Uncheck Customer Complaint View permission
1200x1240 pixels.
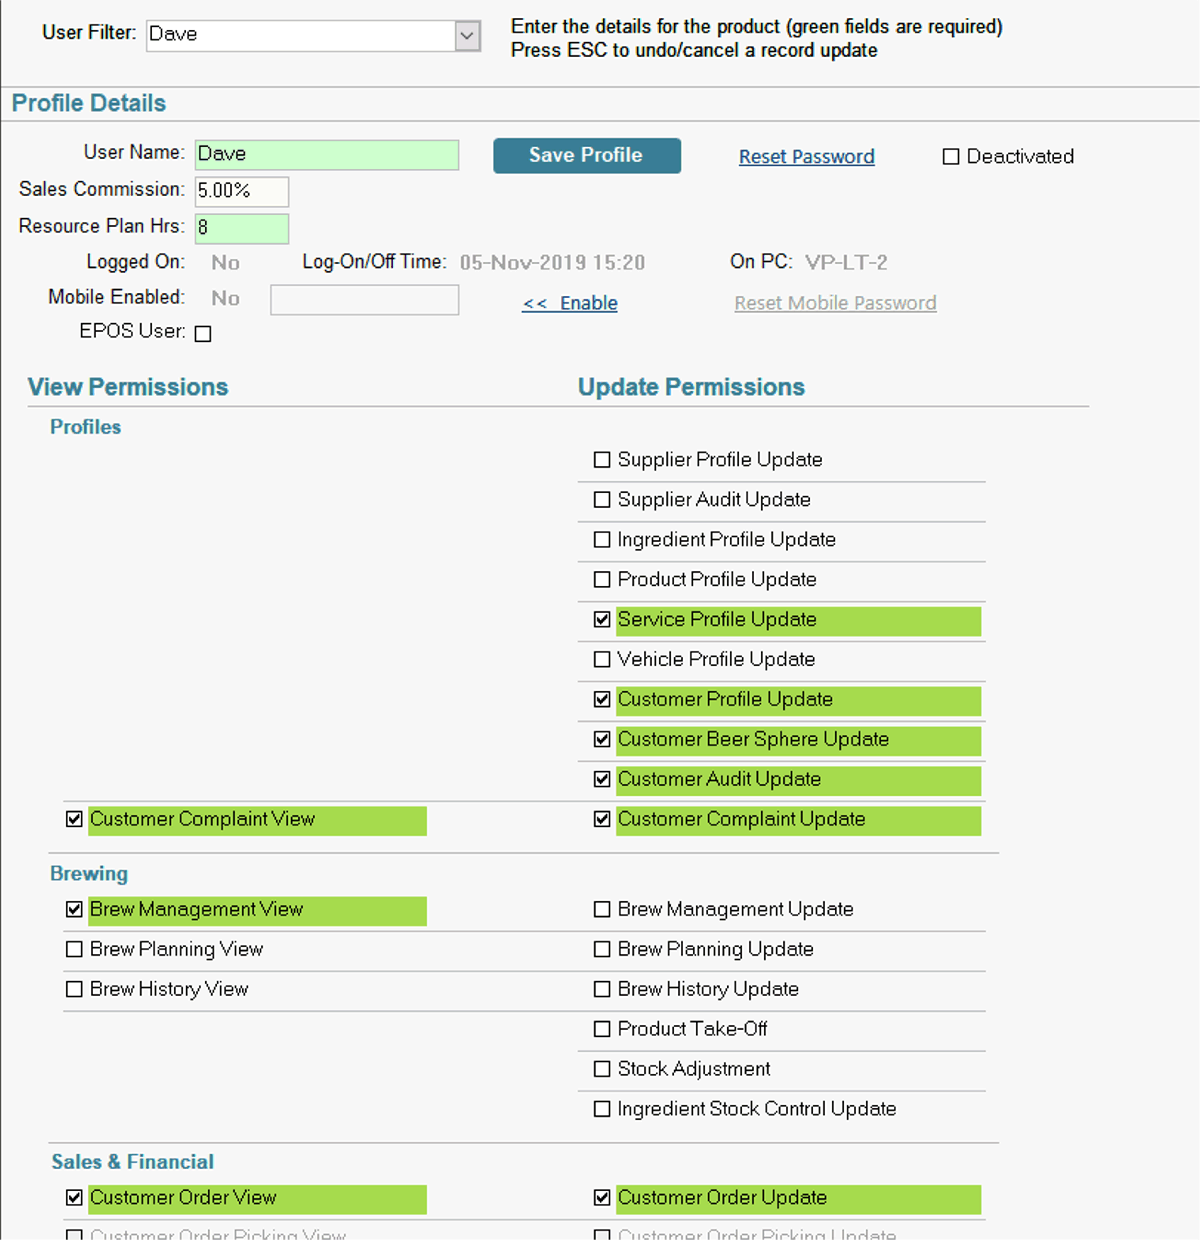(74, 819)
